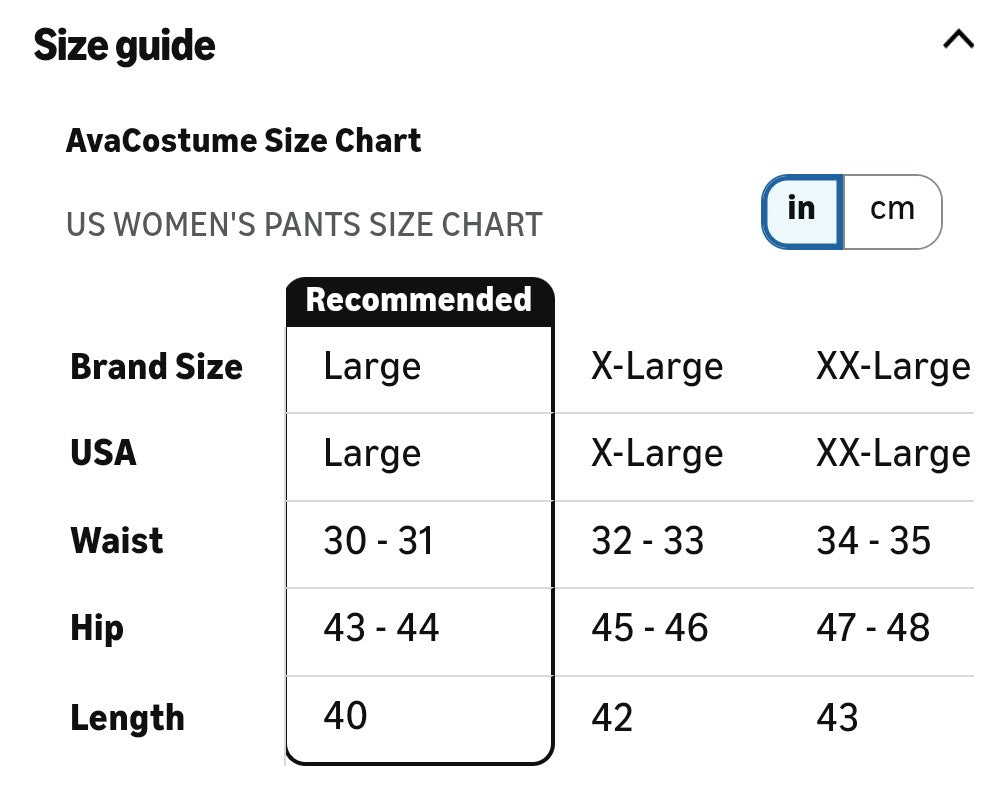Click the Length row label
Viewport: 1008px width, 788px height.
(x=127, y=718)
